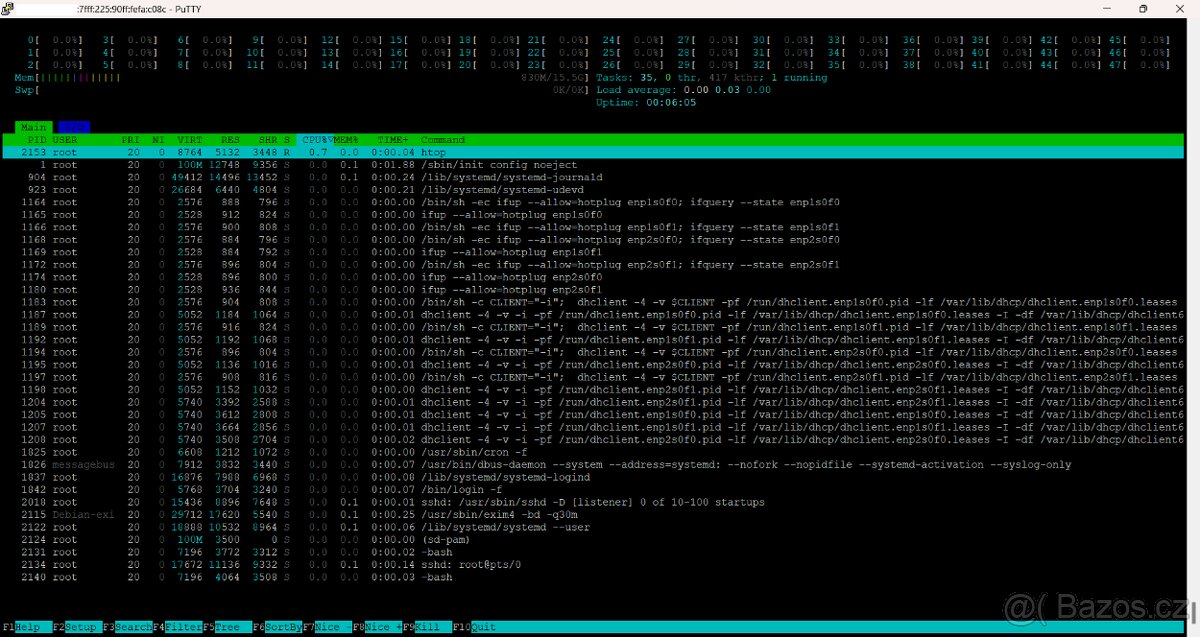Click the PuTTY icon in the title bar
The image size is (1200, 637).
8,8
